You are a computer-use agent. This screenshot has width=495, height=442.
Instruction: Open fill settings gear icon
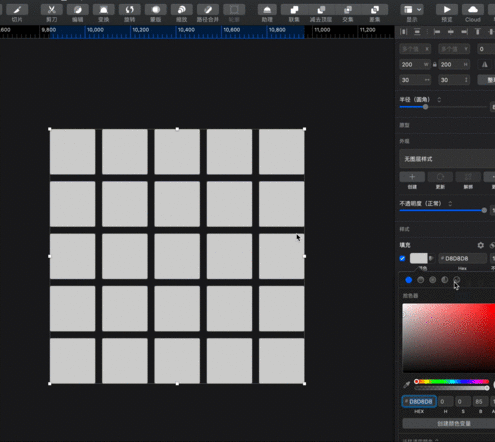click(x=480, y=245)
